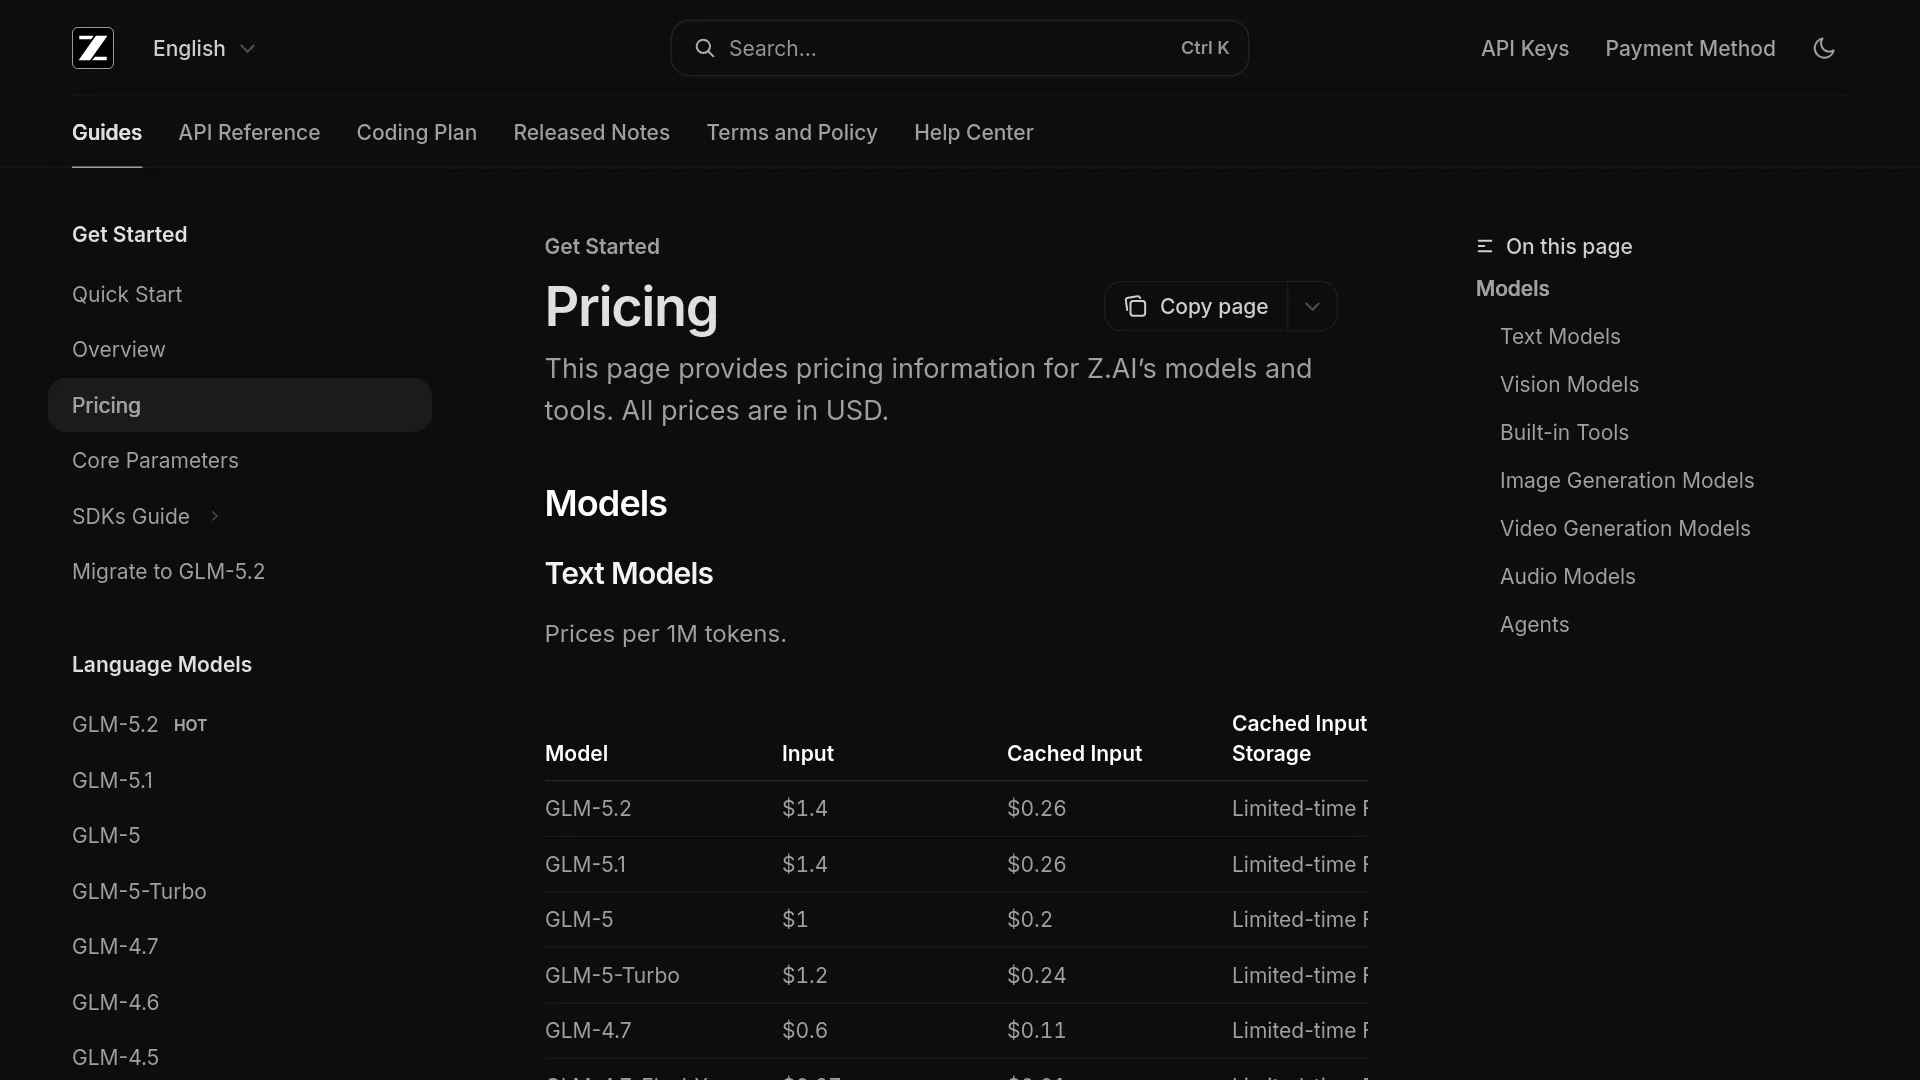Open Core Parameters in sidebar
This screenshot has width=1920, height=1080.
[x=240, y=460]
